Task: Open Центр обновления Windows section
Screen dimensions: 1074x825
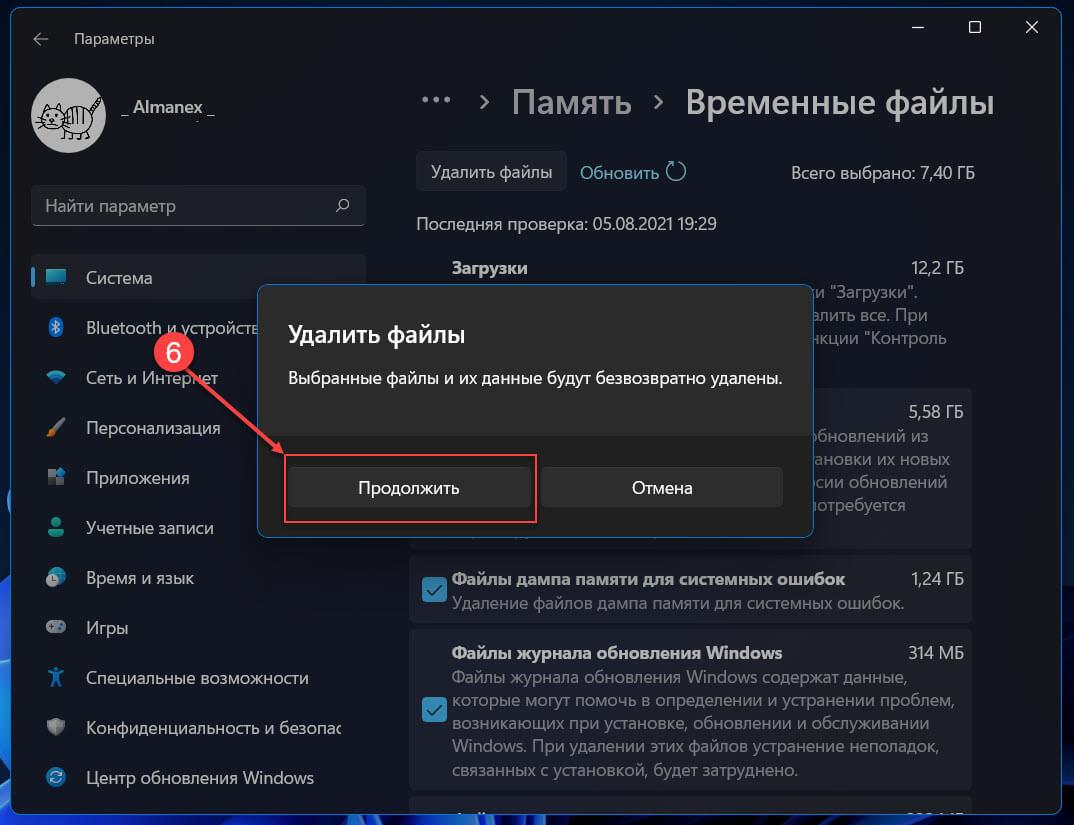Action: [199, 778]
